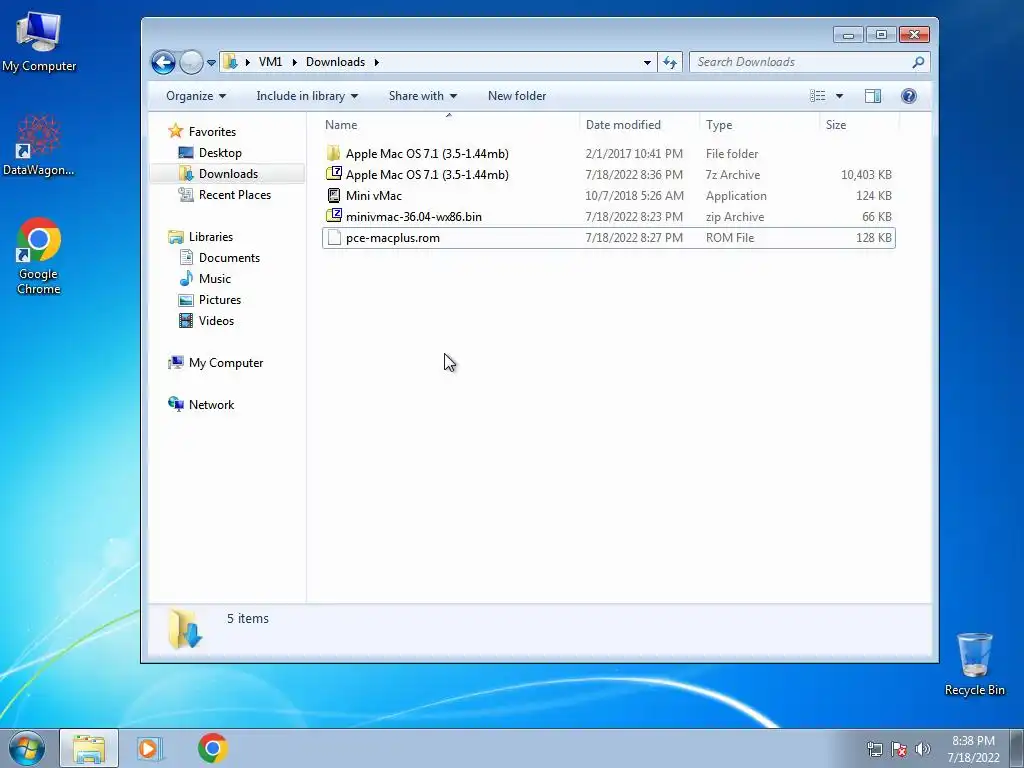
Task: Open My Computer in navigation pane
Action: [x=225, y=362]
